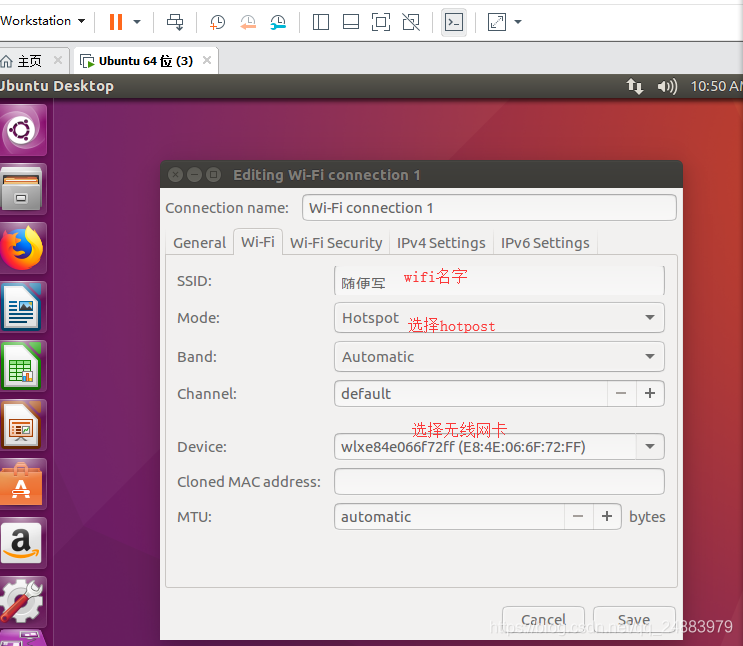Image resolution: width=743 pixels, height=646 pixels.
Task: Open Ubuntu network indicator in top panel
Action: click(x=634, y=86)
